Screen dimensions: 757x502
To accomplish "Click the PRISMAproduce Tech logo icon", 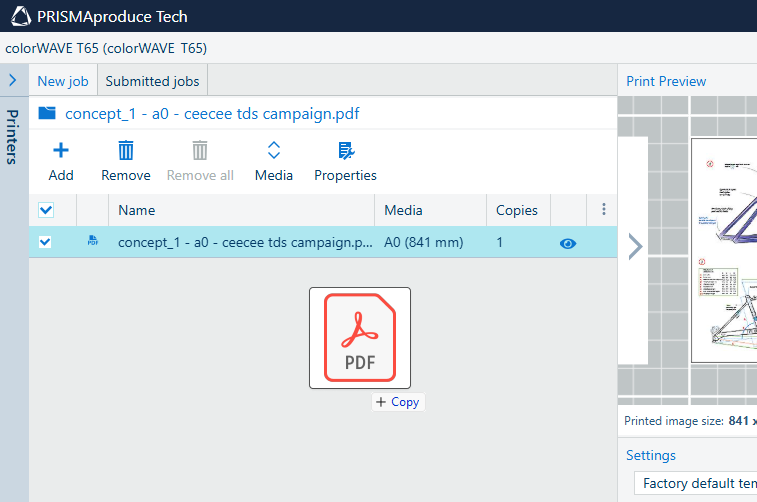I will coord(21,16).
